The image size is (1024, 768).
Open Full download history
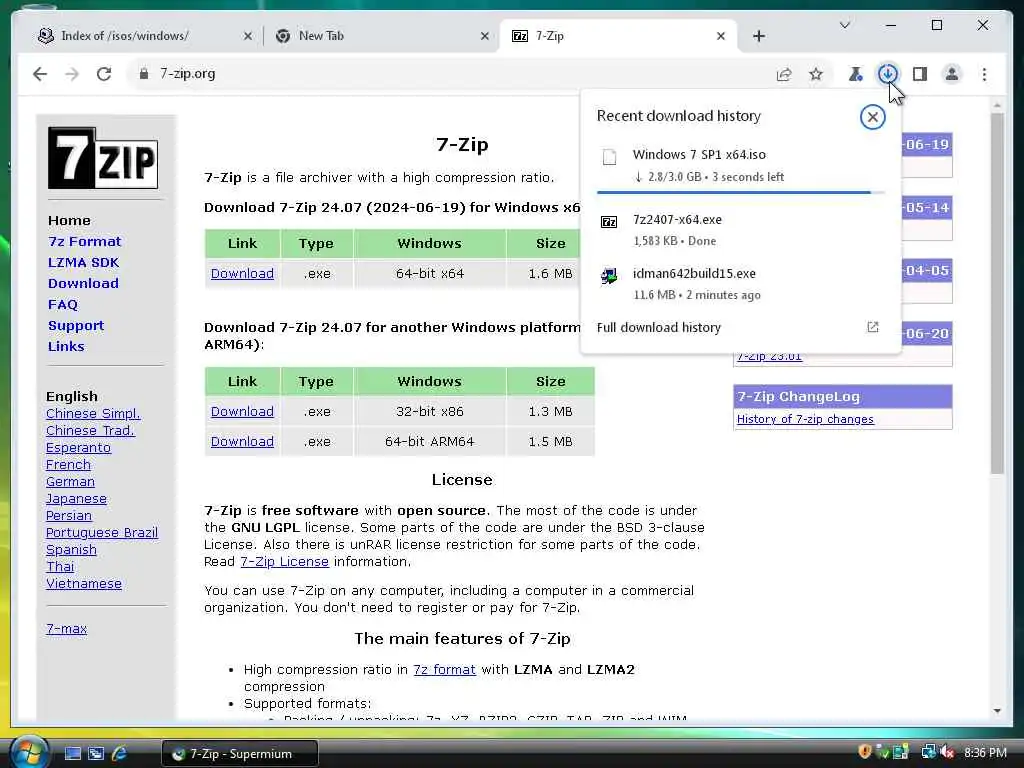click(x=658, y=327)
